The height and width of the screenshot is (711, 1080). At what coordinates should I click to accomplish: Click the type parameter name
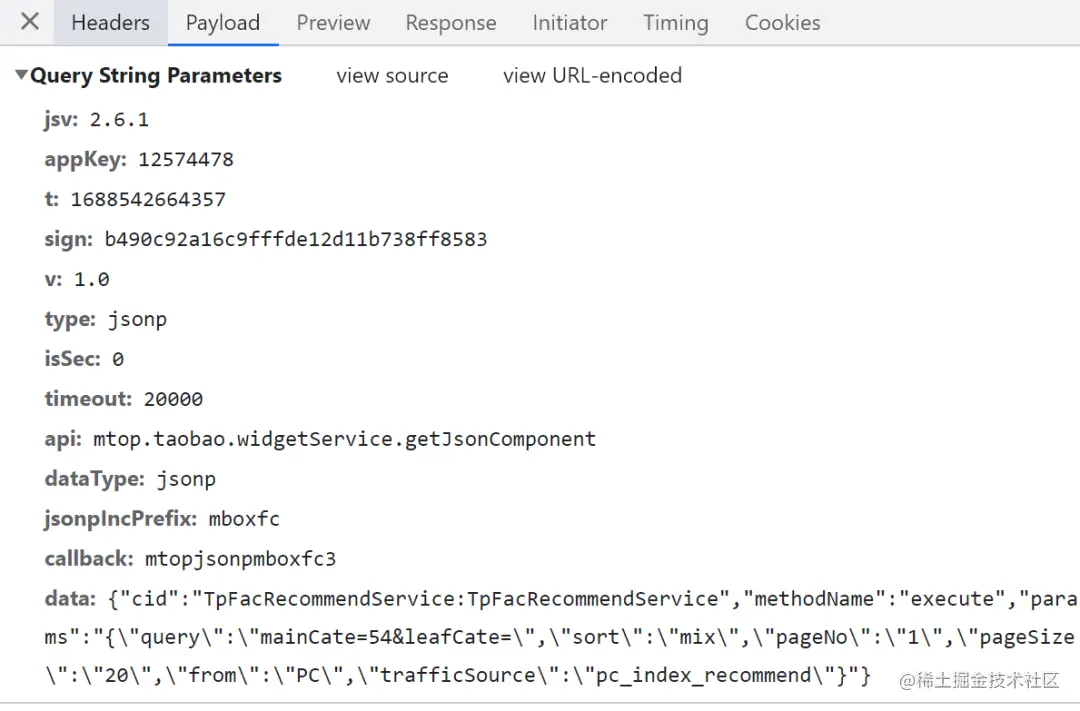(x=70, y=320)
